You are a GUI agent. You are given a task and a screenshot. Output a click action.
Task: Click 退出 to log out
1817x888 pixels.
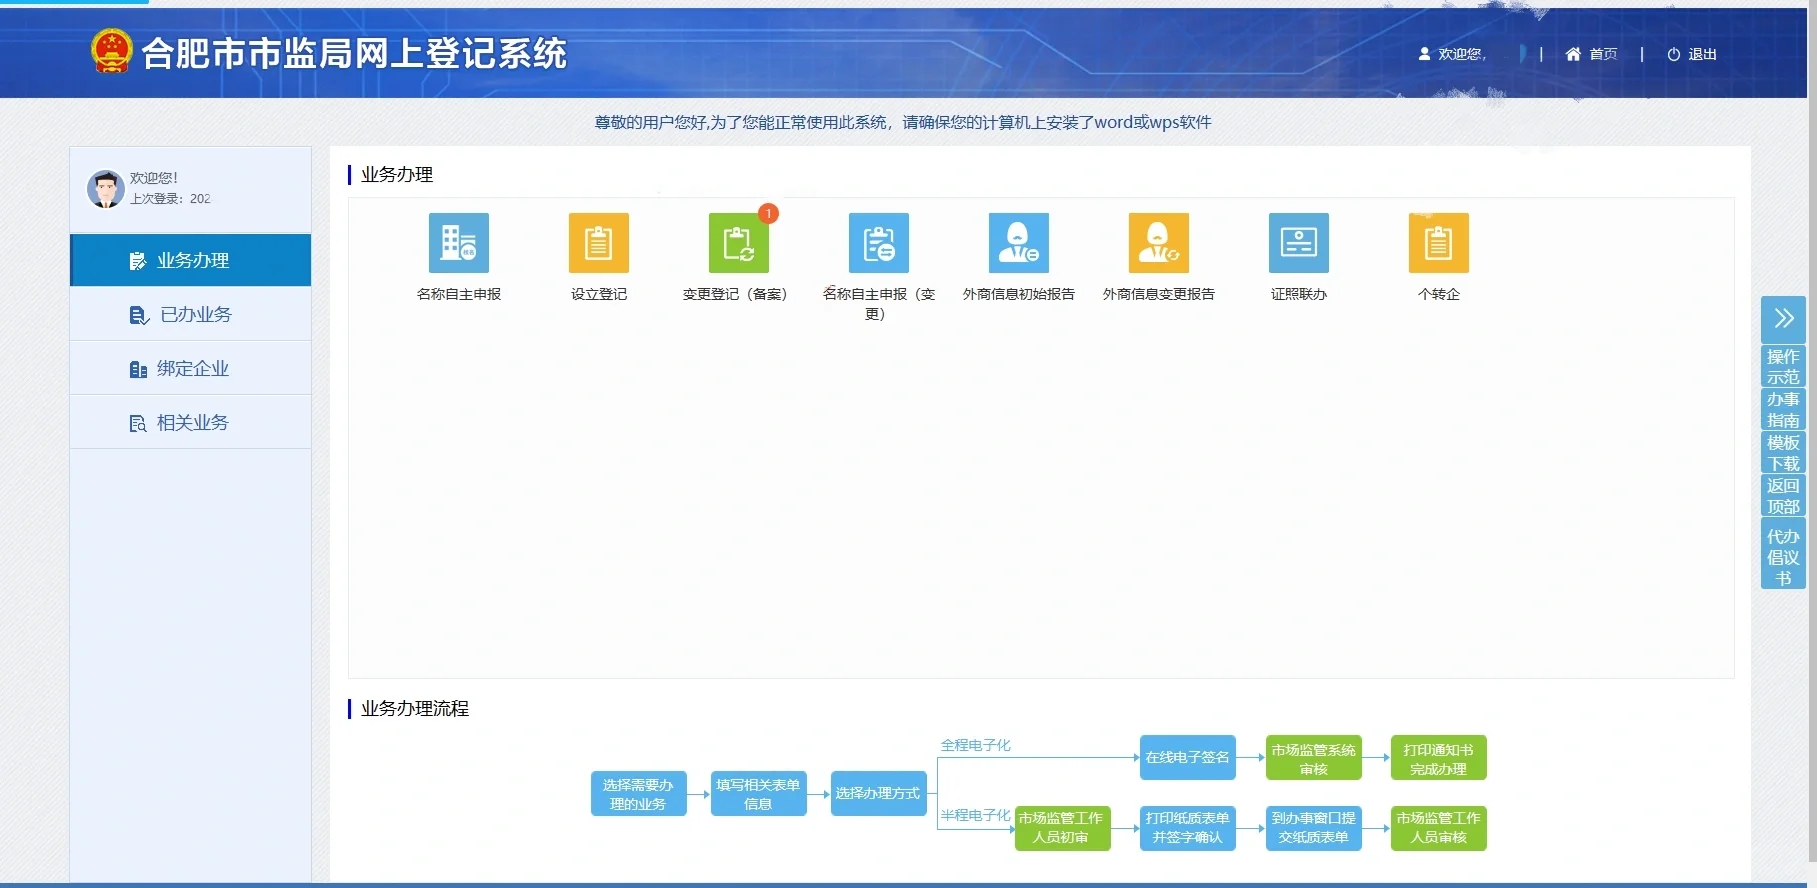[x=1692, y=54]
